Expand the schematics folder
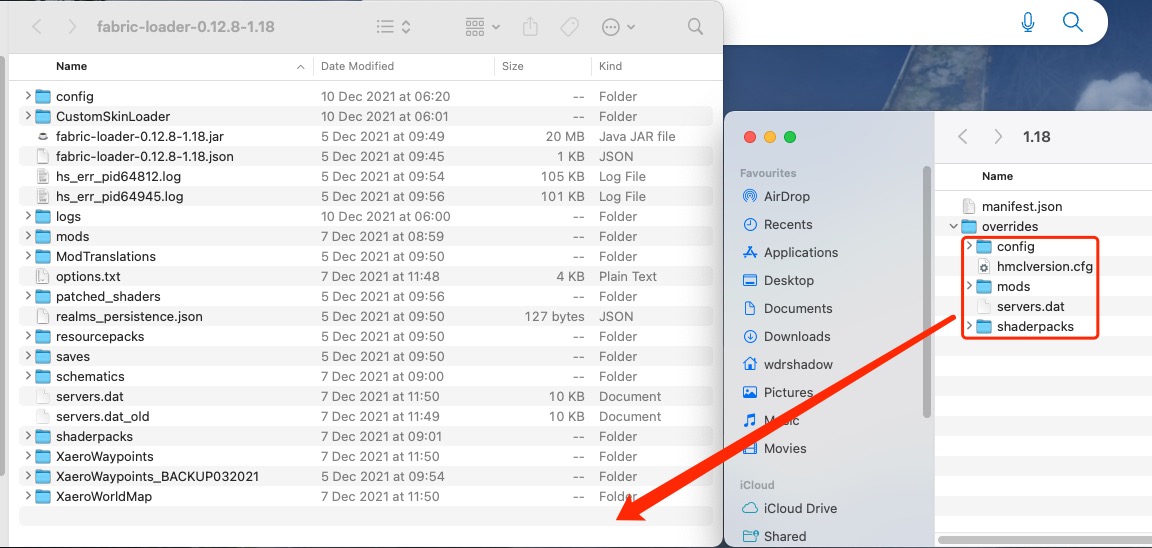The image size is (1152, 548). click(28, 376)
